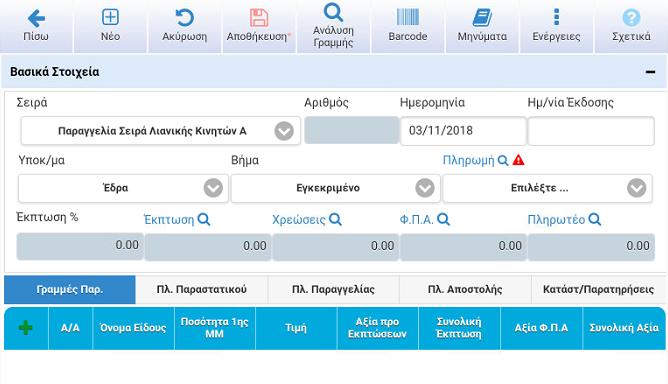Click the red warning icon beside Πληρωμή
The width and height of the screenshot is (668, 384).
coord(518,160)
